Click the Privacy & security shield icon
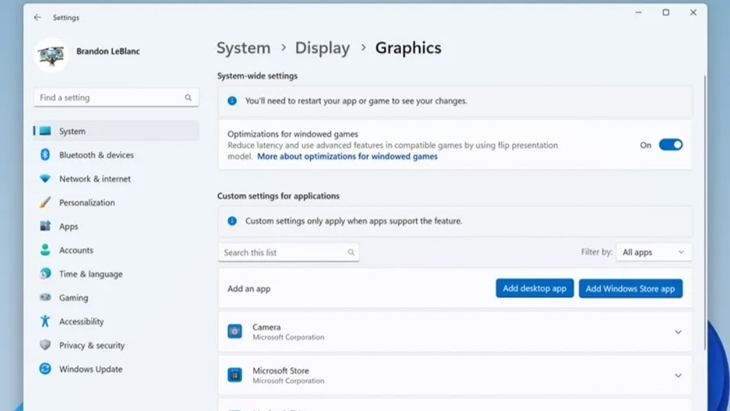 tap(45, 345)
